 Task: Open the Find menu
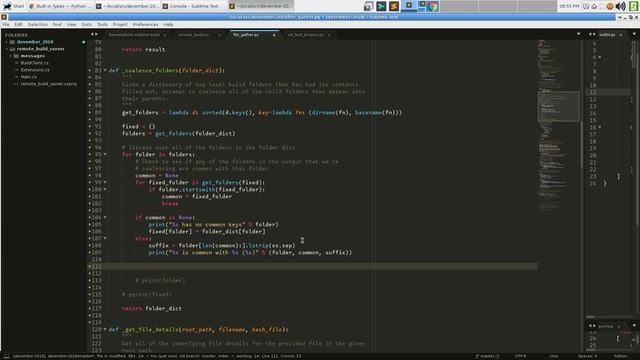[x=57, y=24]
